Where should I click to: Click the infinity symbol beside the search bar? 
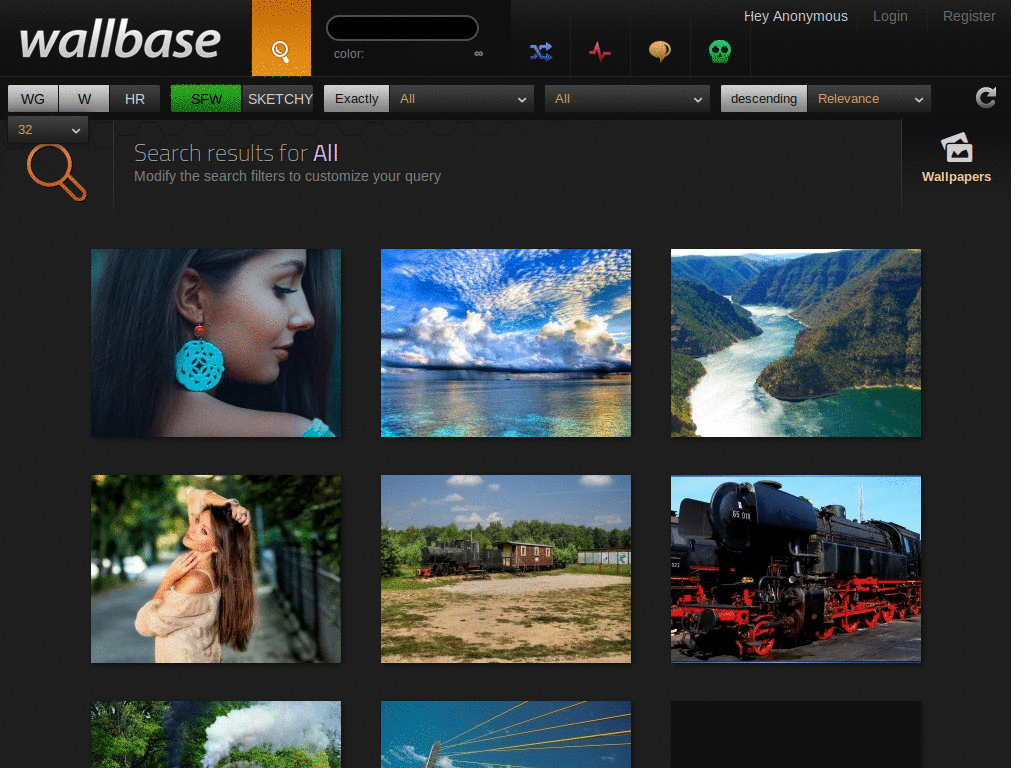point(478,54)
